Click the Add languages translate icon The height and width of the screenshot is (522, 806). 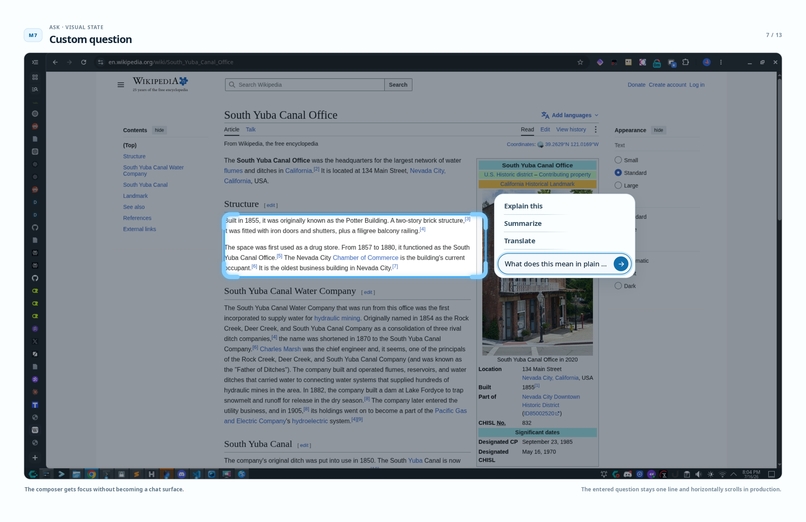tap(545, 115)
